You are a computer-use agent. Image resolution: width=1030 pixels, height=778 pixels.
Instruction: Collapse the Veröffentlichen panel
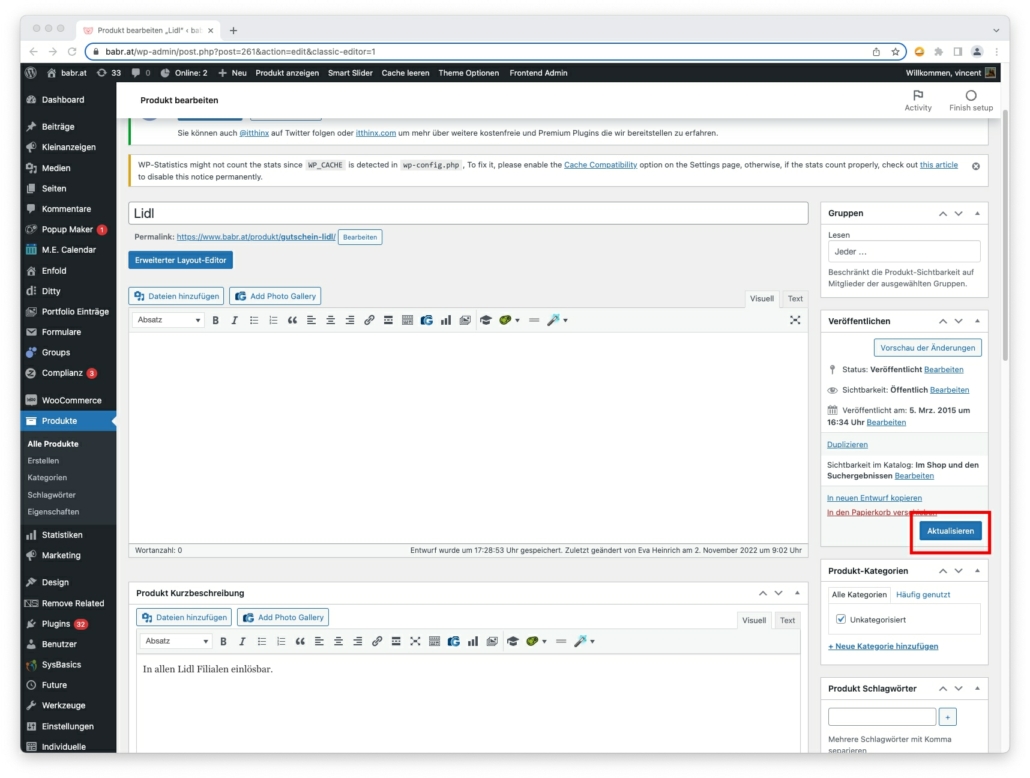(x=977, y=321)
